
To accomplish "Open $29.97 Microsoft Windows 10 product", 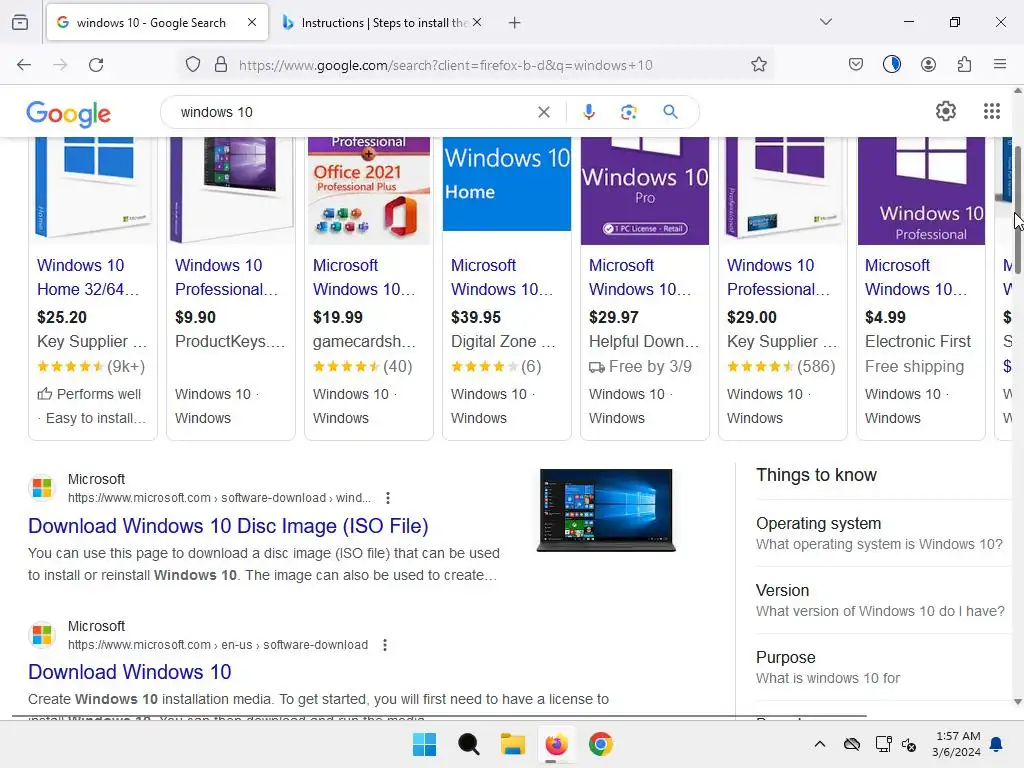I will click(x=640, y=278).
